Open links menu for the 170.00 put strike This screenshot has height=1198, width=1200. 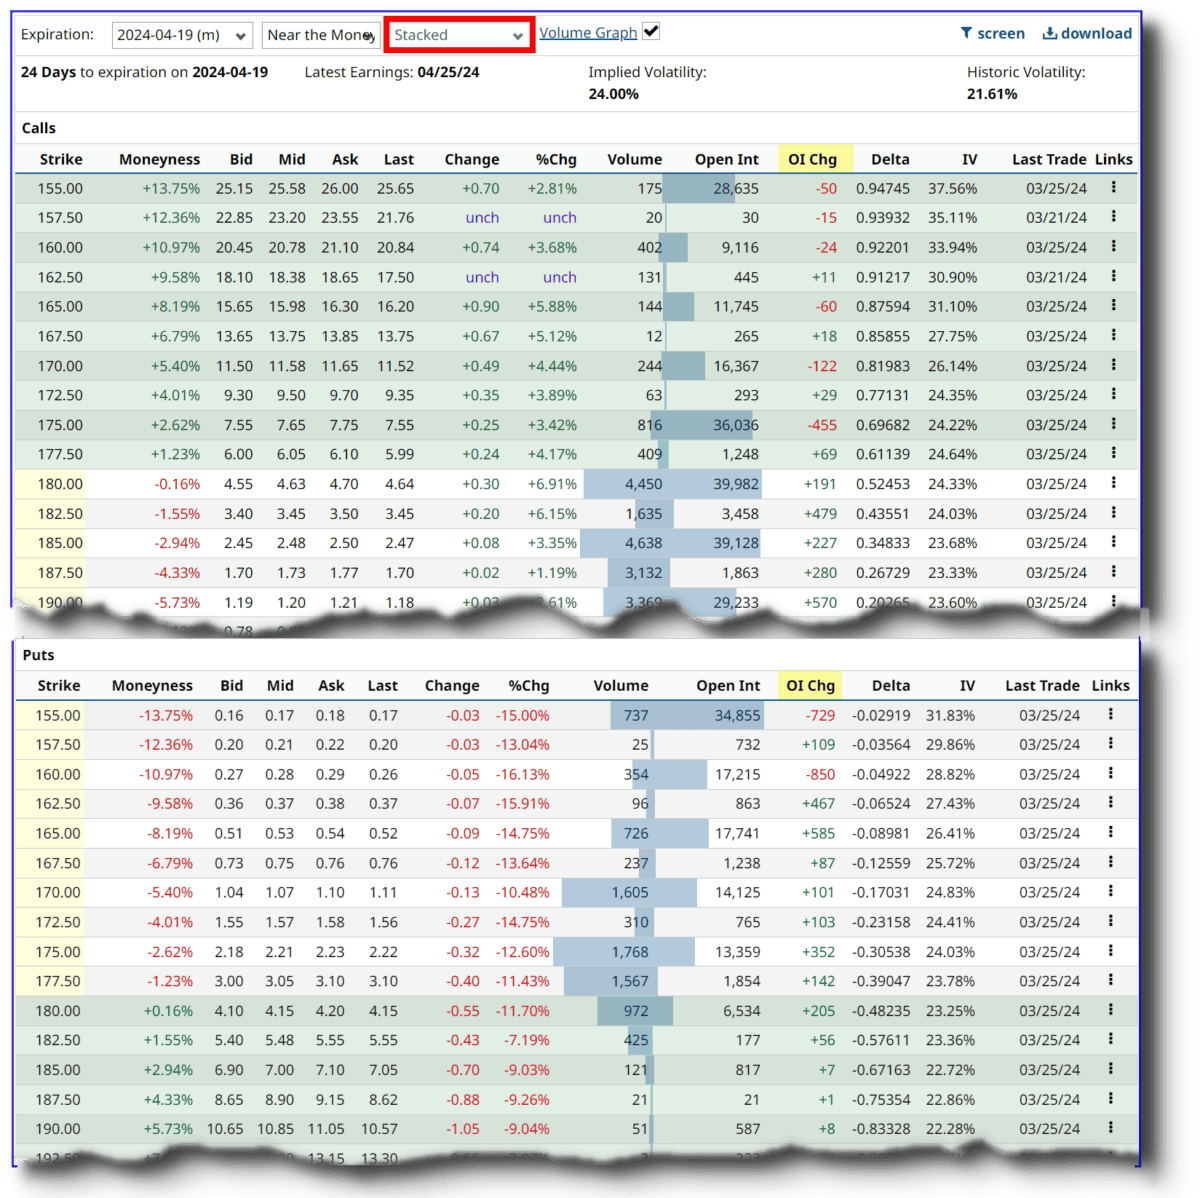1111,891
